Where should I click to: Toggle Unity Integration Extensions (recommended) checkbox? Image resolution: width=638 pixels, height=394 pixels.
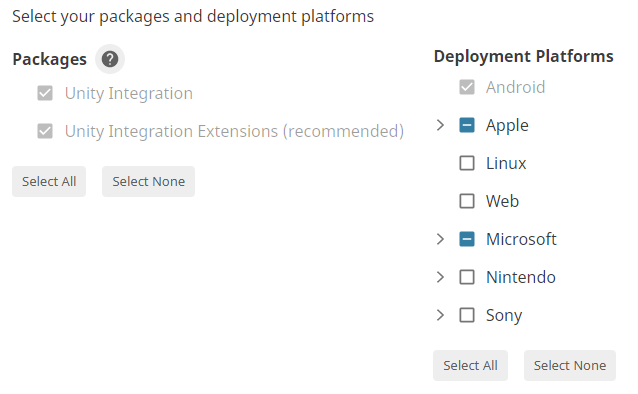tap(45, 131)
